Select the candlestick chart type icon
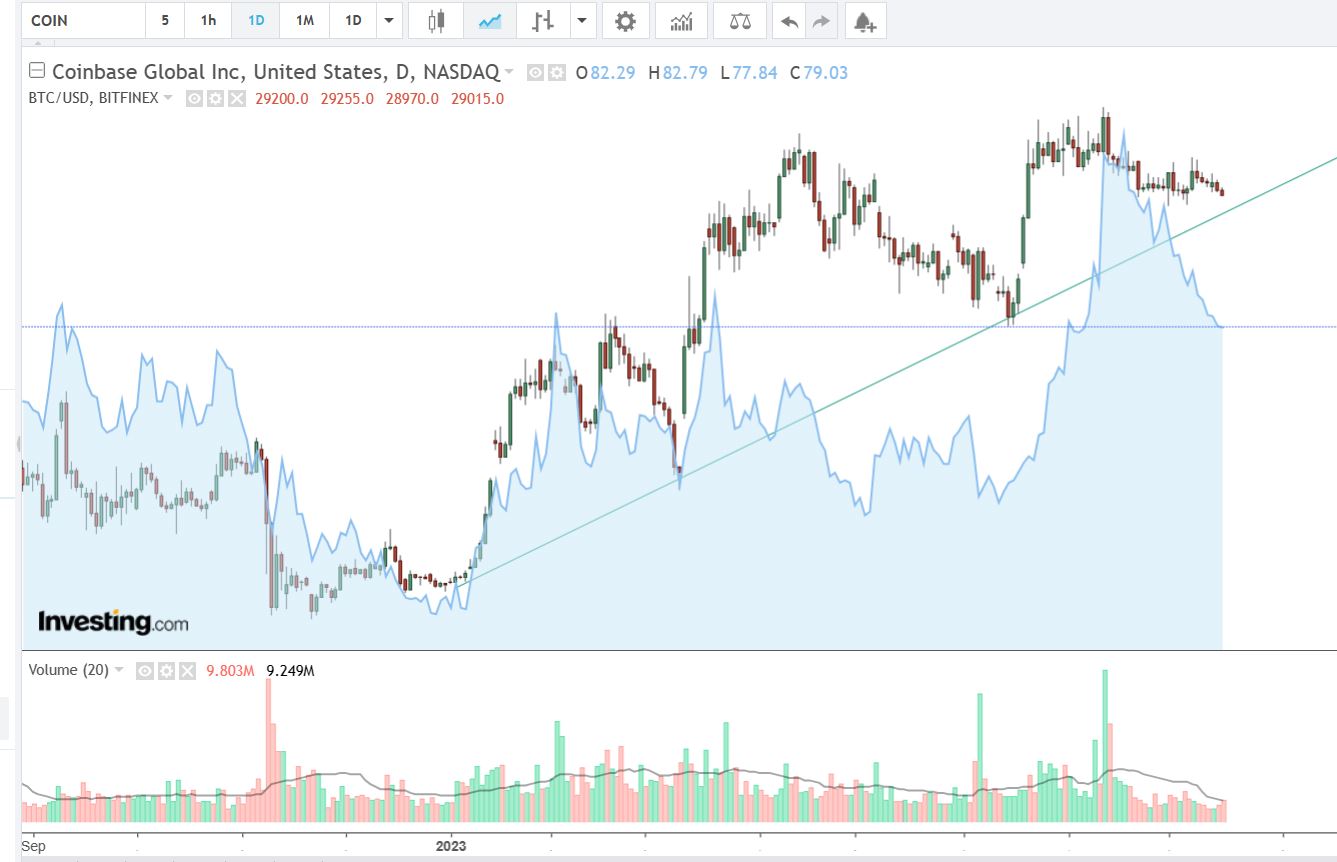Screen dimensions: 1337x862 pyautogui.click(x=435, y=21)
